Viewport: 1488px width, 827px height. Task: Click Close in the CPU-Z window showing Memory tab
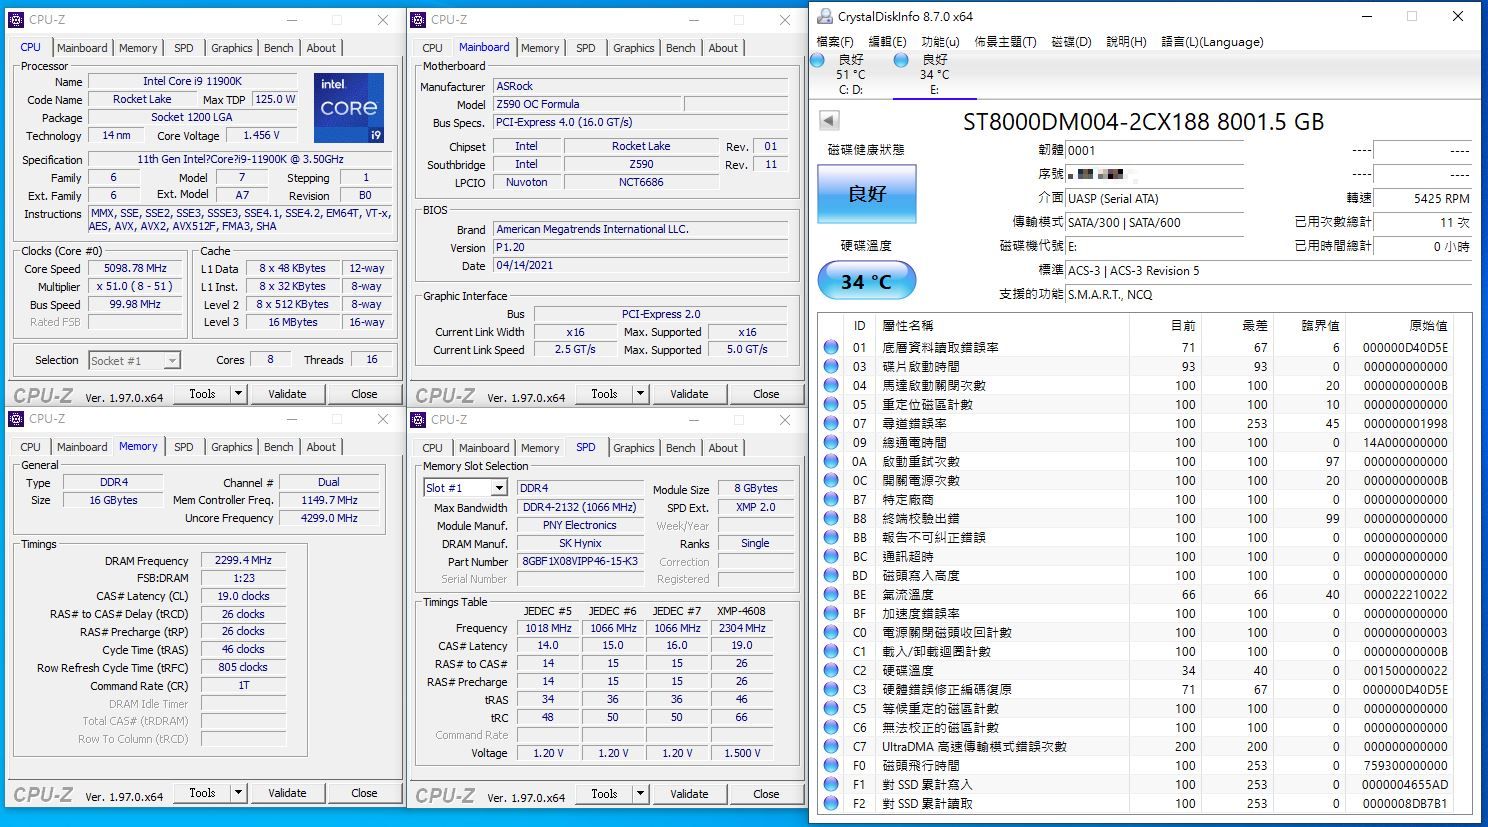point(364,793)
